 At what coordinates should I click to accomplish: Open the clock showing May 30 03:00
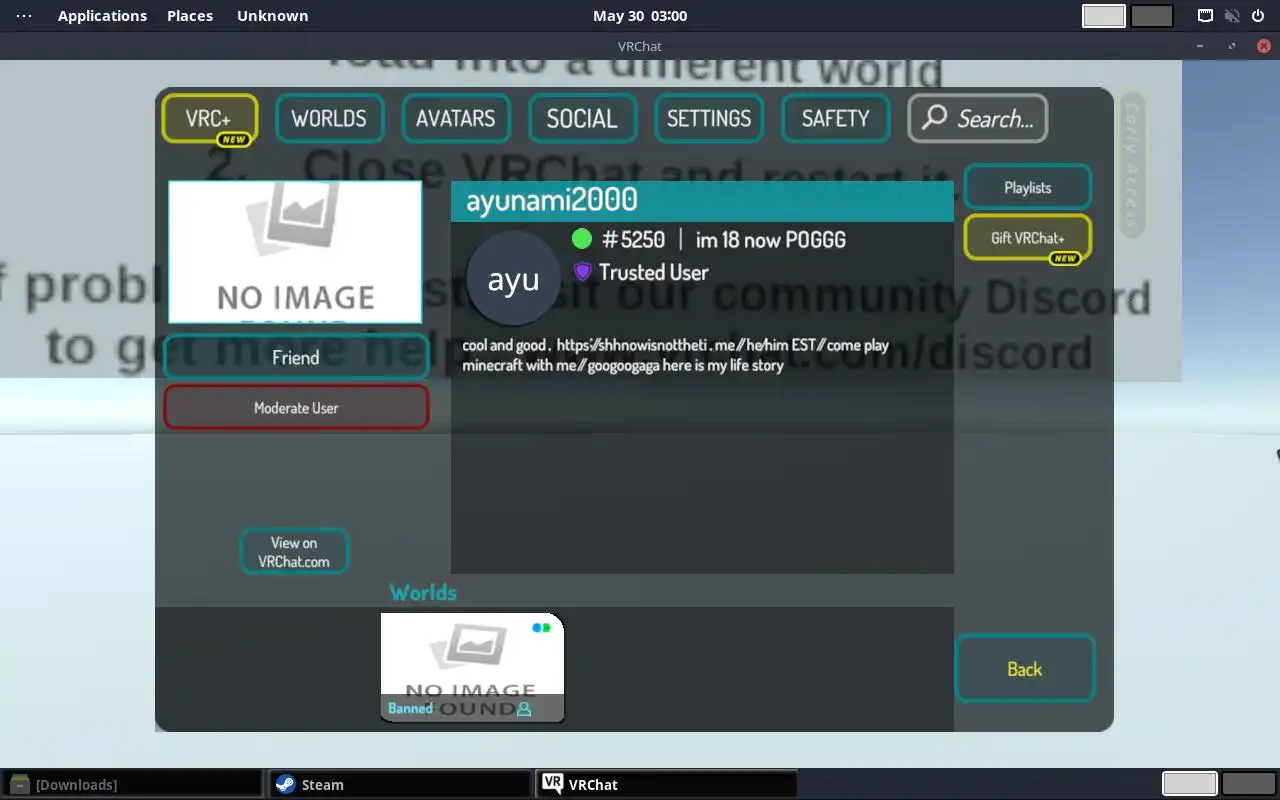click(640, 15)
